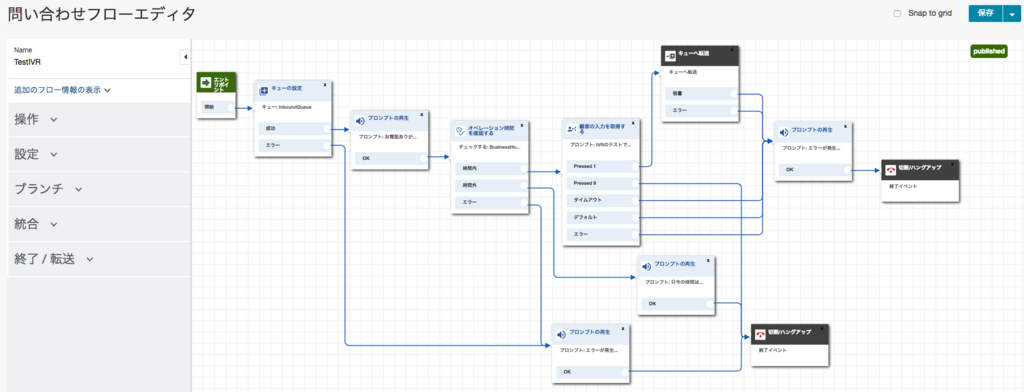Screen dimensions: 1024x392
Task: Select the タイムアウト branch row
Action: tap(602, 200)
